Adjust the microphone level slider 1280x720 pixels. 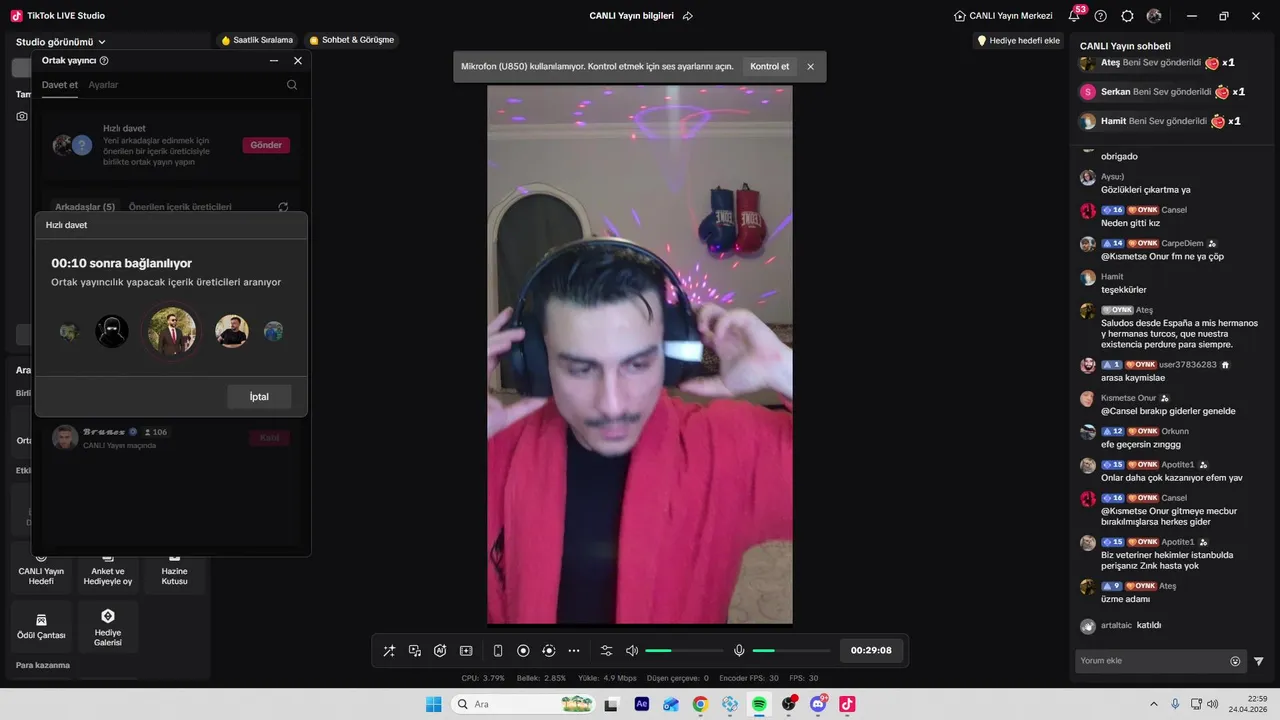pos(791,651)
